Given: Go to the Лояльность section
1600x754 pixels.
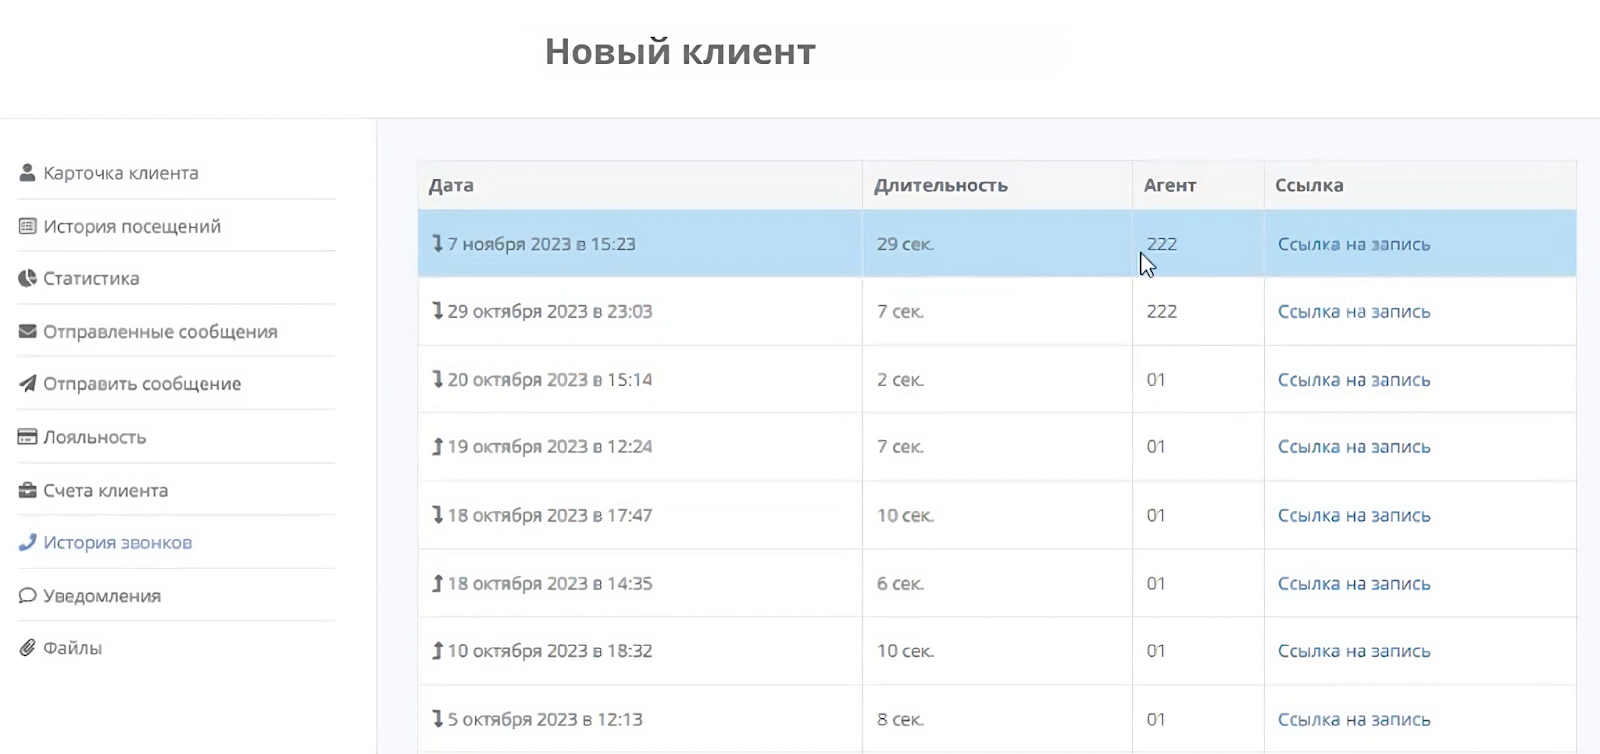Looking at the screenshot, I should pos(94,437).
